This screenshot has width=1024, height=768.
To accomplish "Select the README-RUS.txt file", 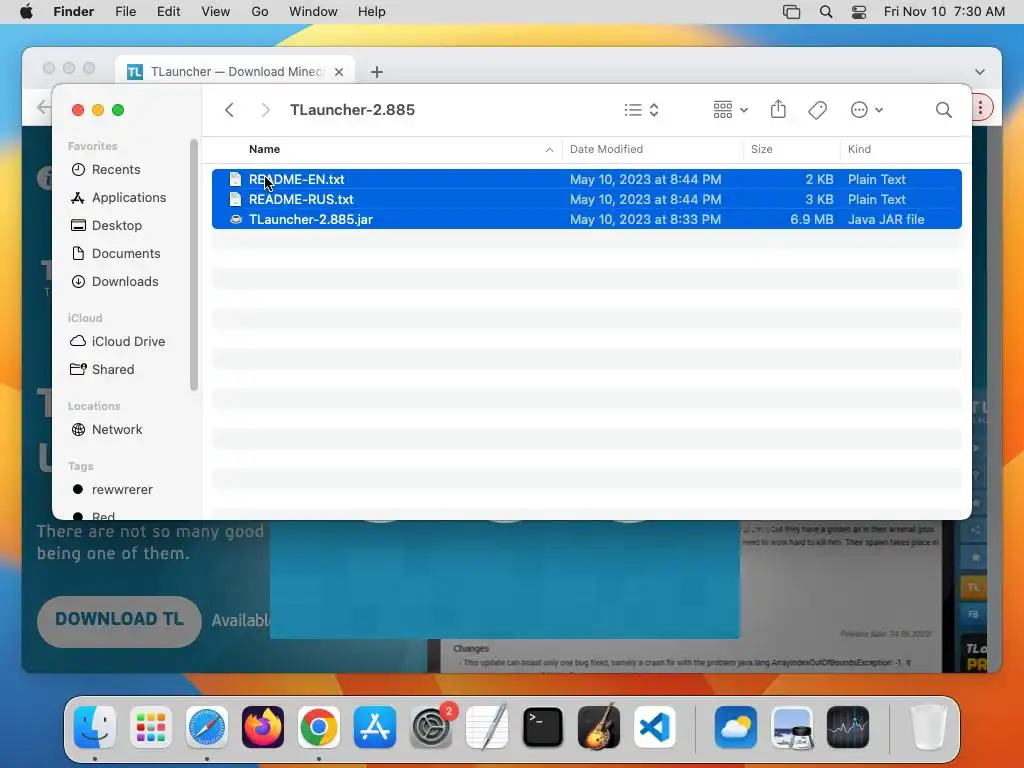I will 586,199.
